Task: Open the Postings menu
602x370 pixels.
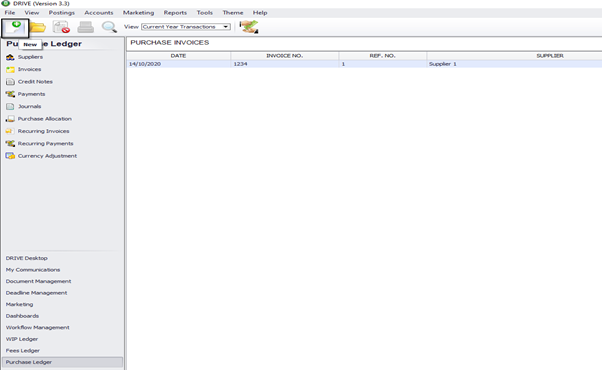Action: 61,13
